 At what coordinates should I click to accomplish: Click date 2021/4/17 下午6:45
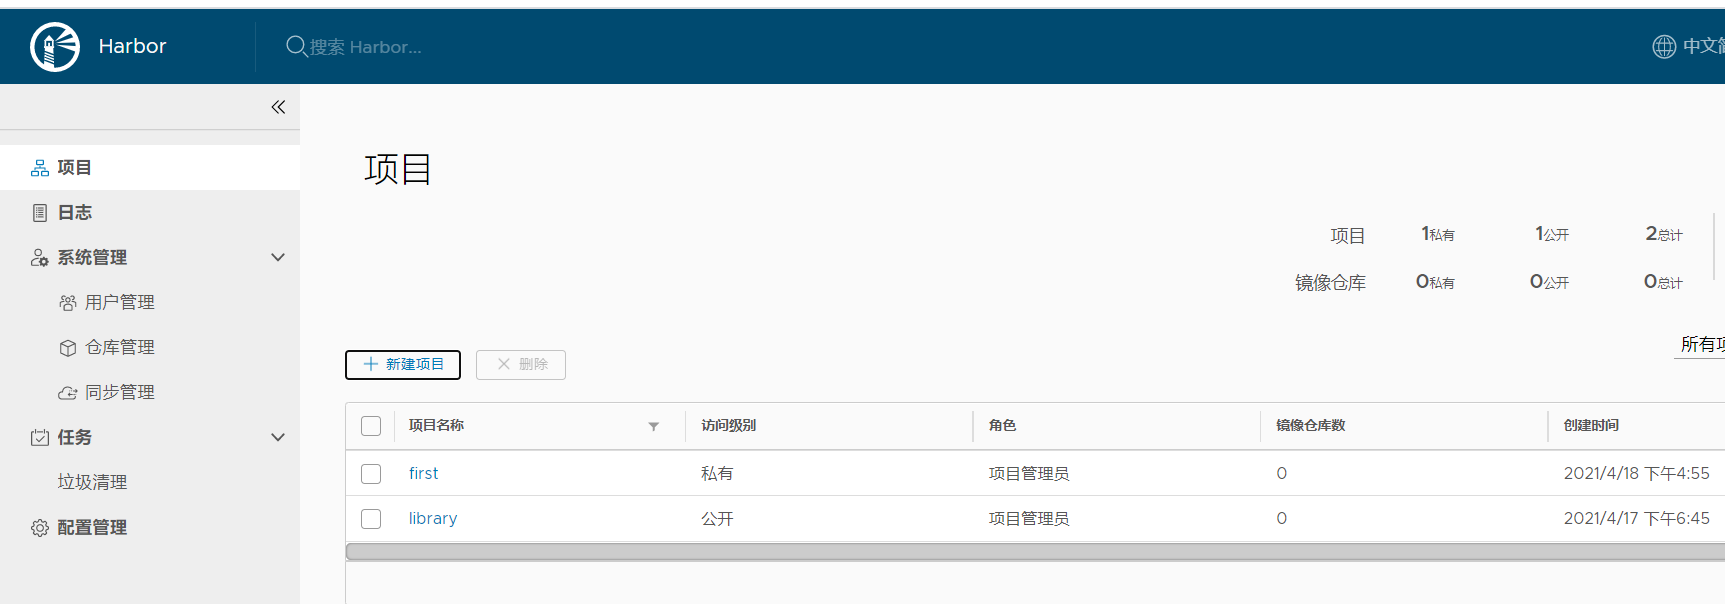1637,519
